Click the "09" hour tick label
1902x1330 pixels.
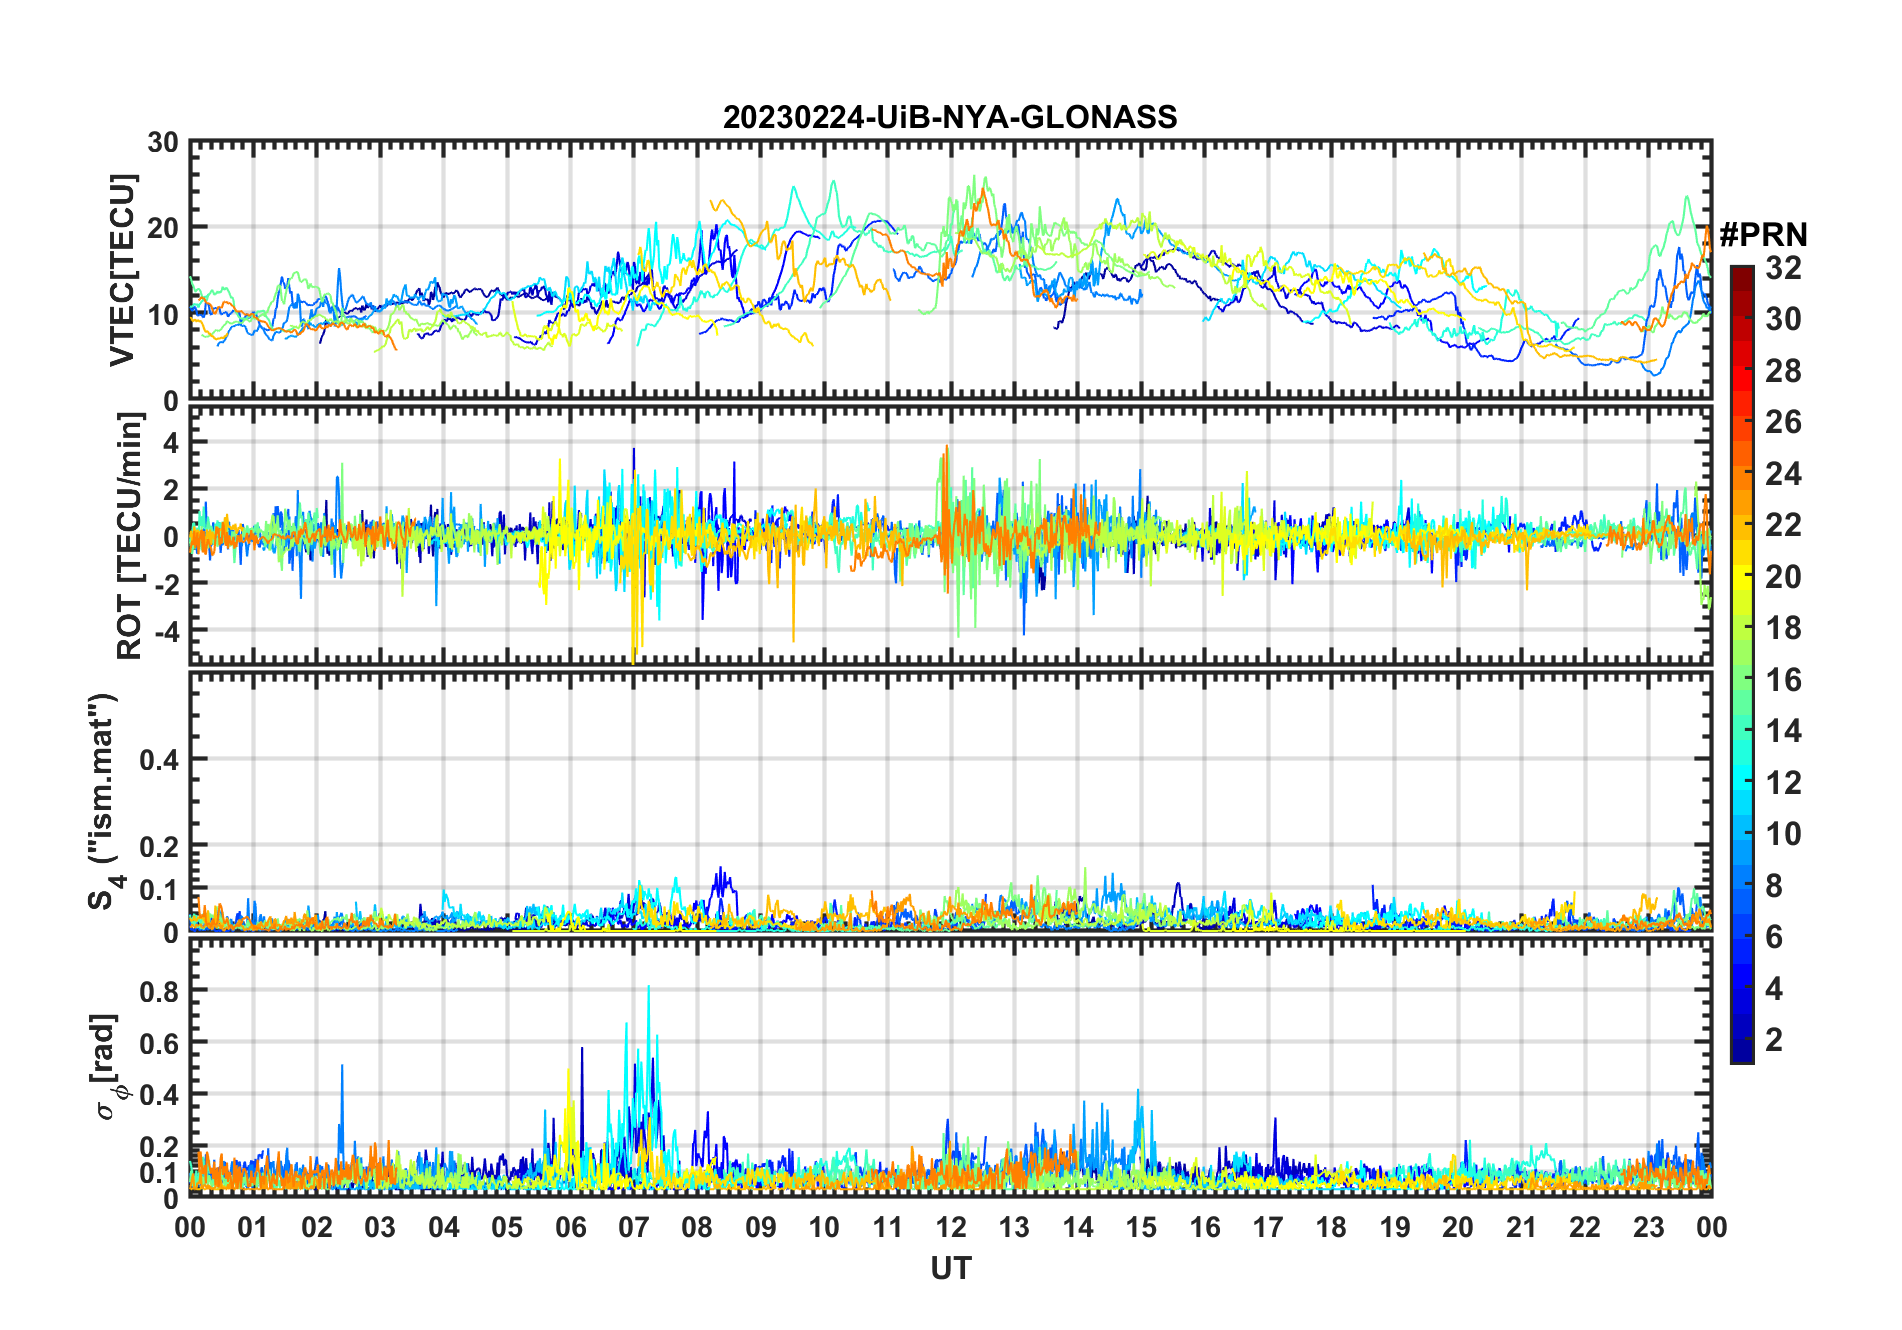tap(761, 1227)
